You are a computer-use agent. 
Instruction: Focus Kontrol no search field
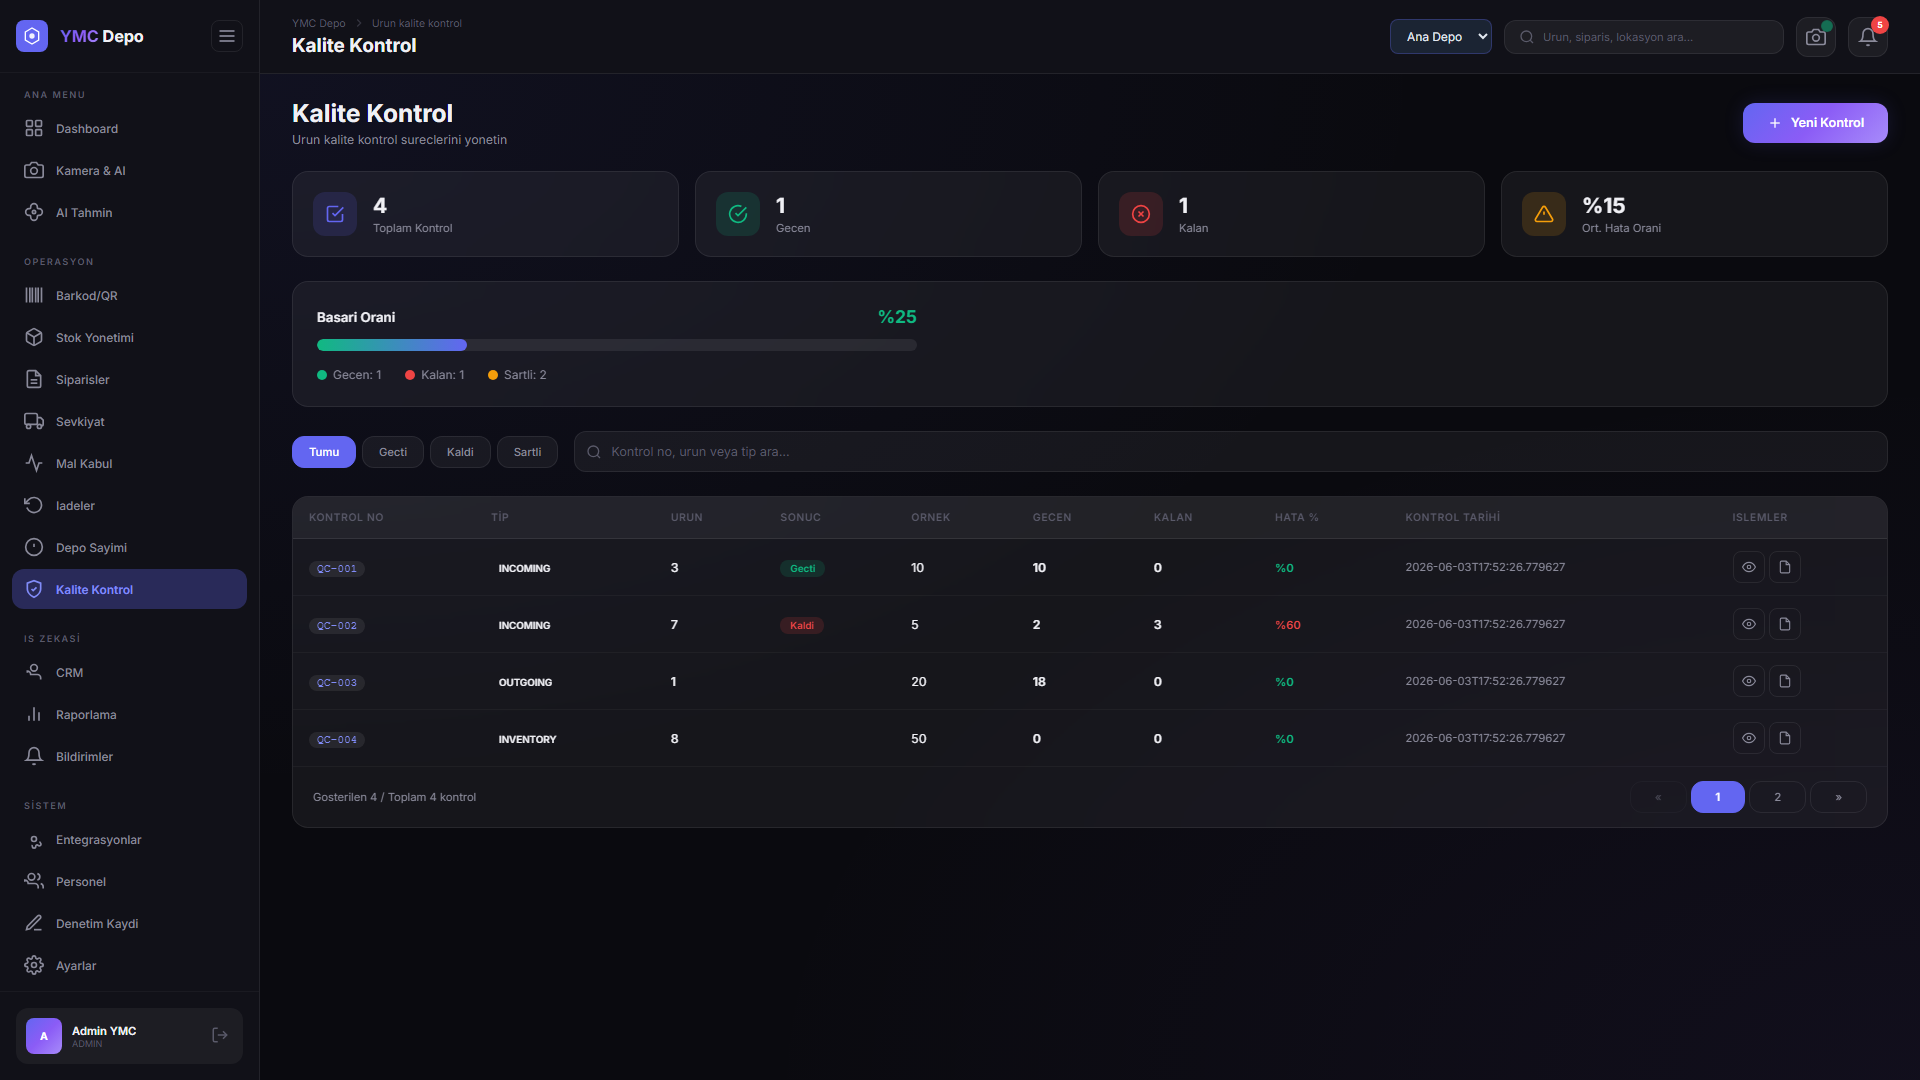[1231, 452]
